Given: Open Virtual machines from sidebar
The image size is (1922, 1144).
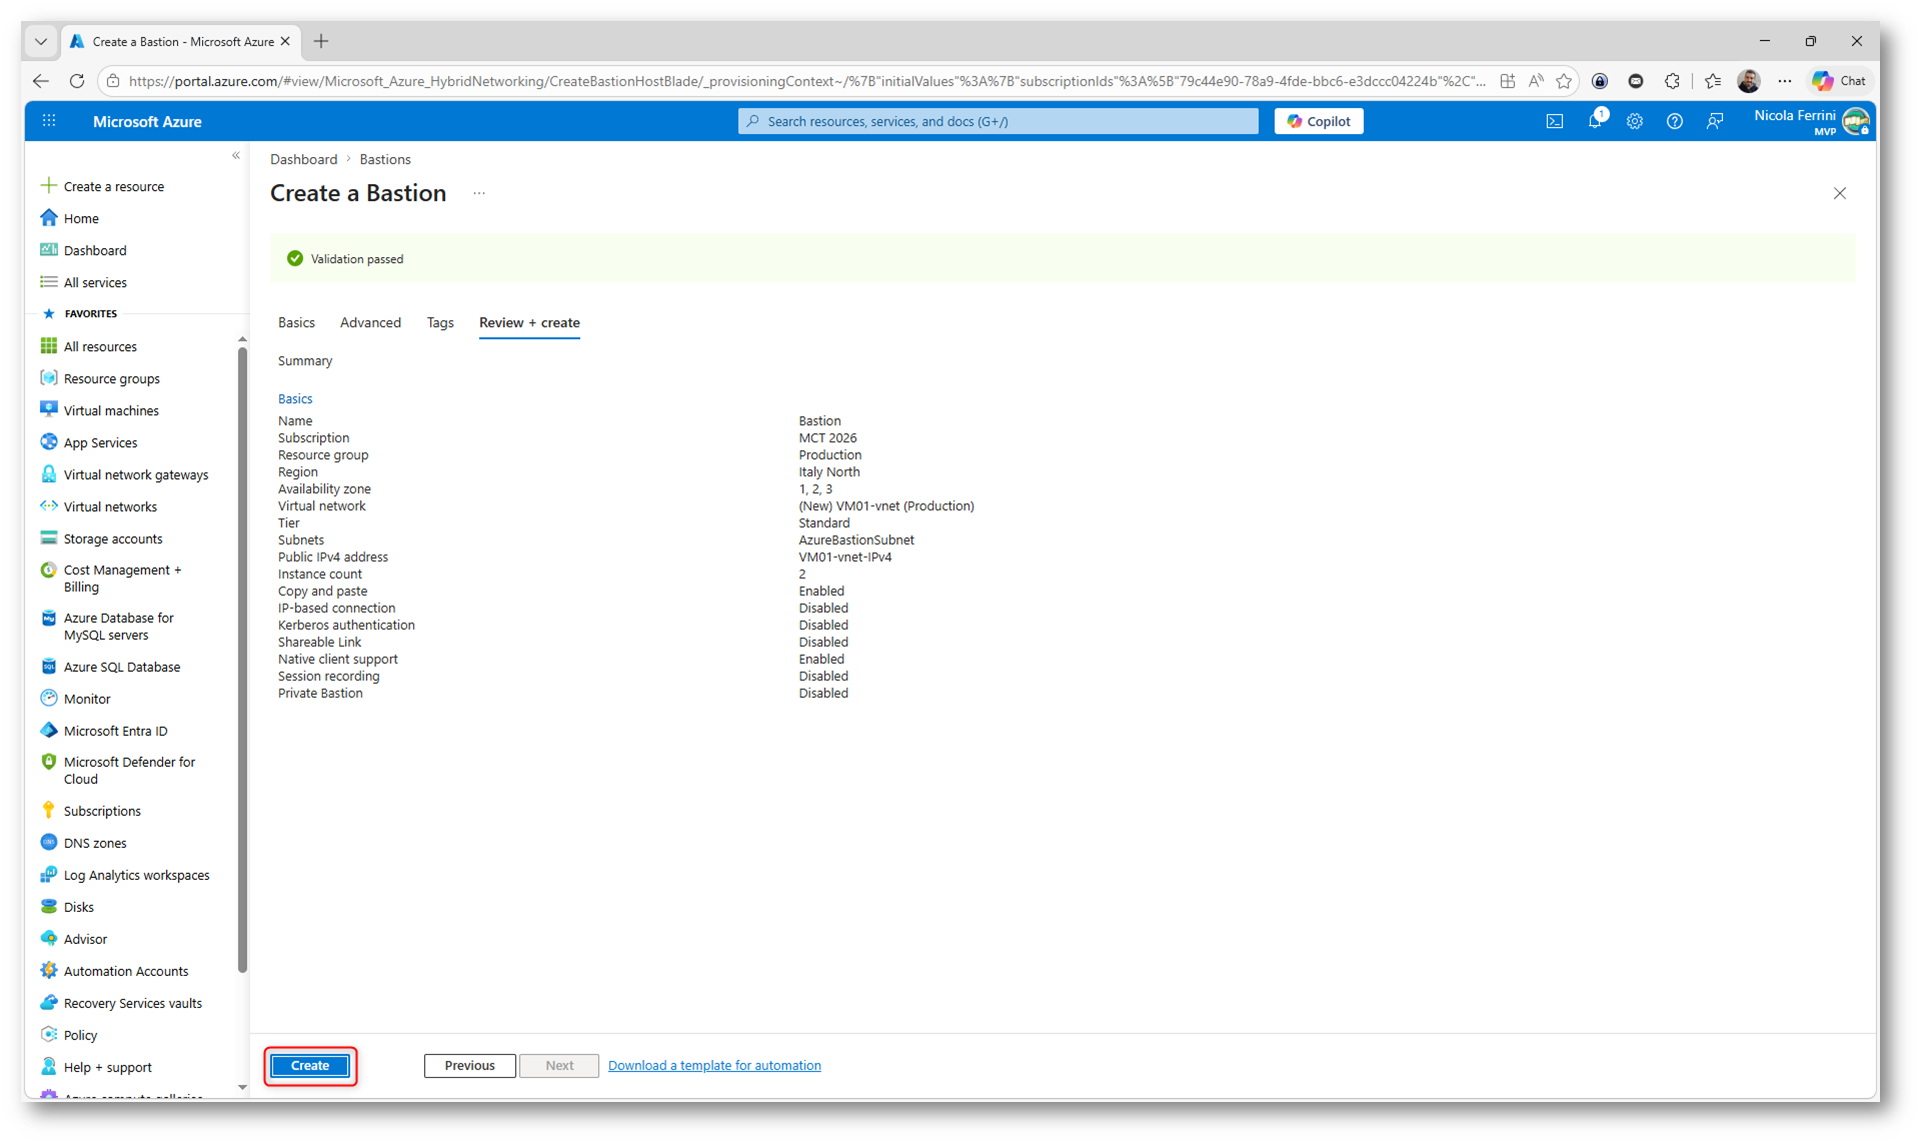Looking at the screenshot, I should (x=110, y=411).
